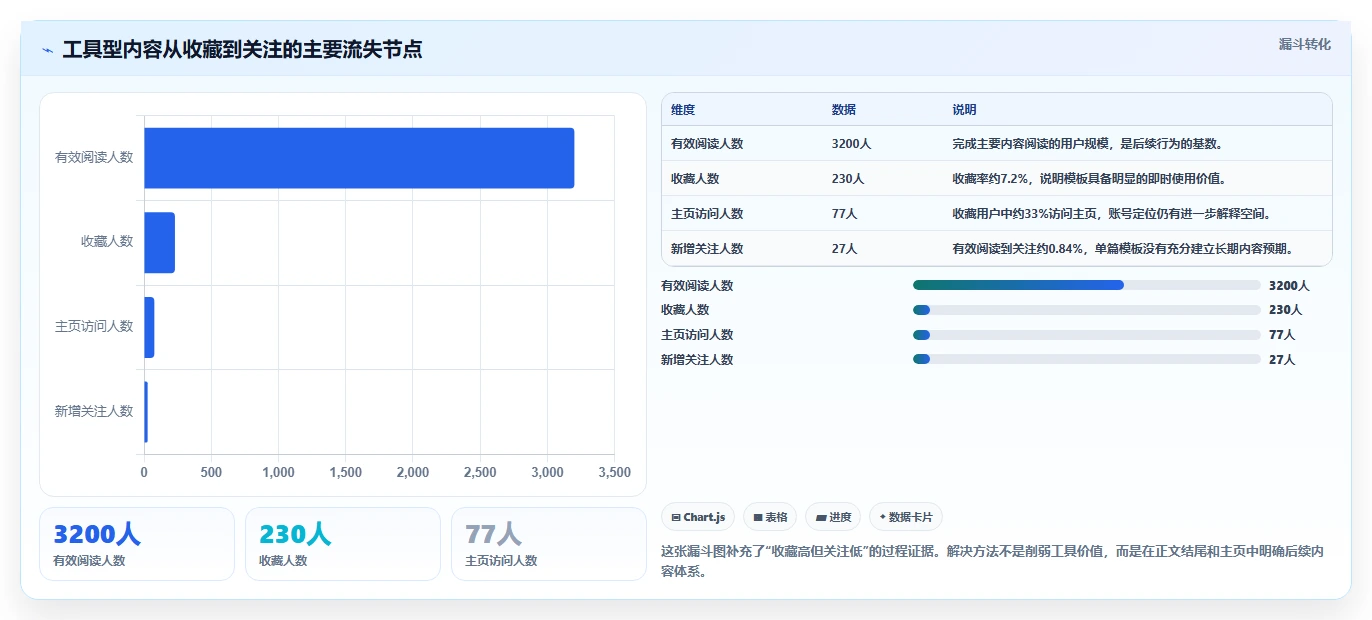Click the 1,000 x-axis tick label

point(278,472)
